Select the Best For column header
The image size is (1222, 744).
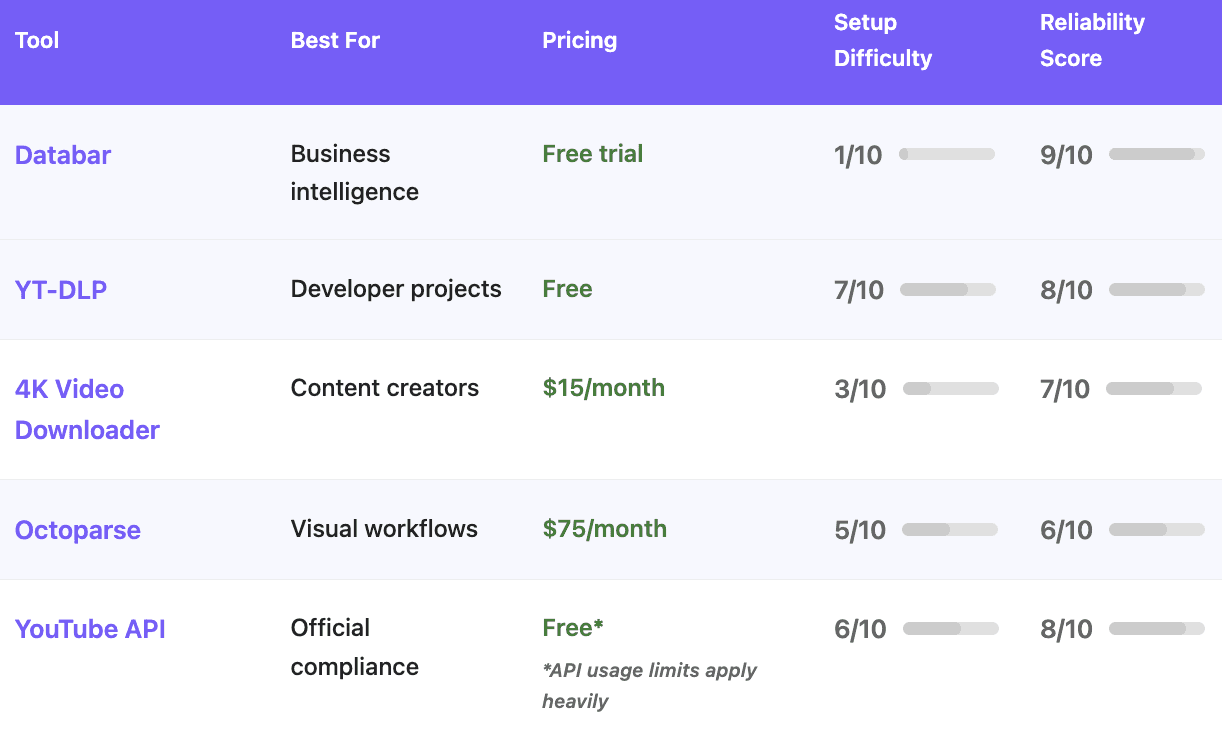point(335,41)
